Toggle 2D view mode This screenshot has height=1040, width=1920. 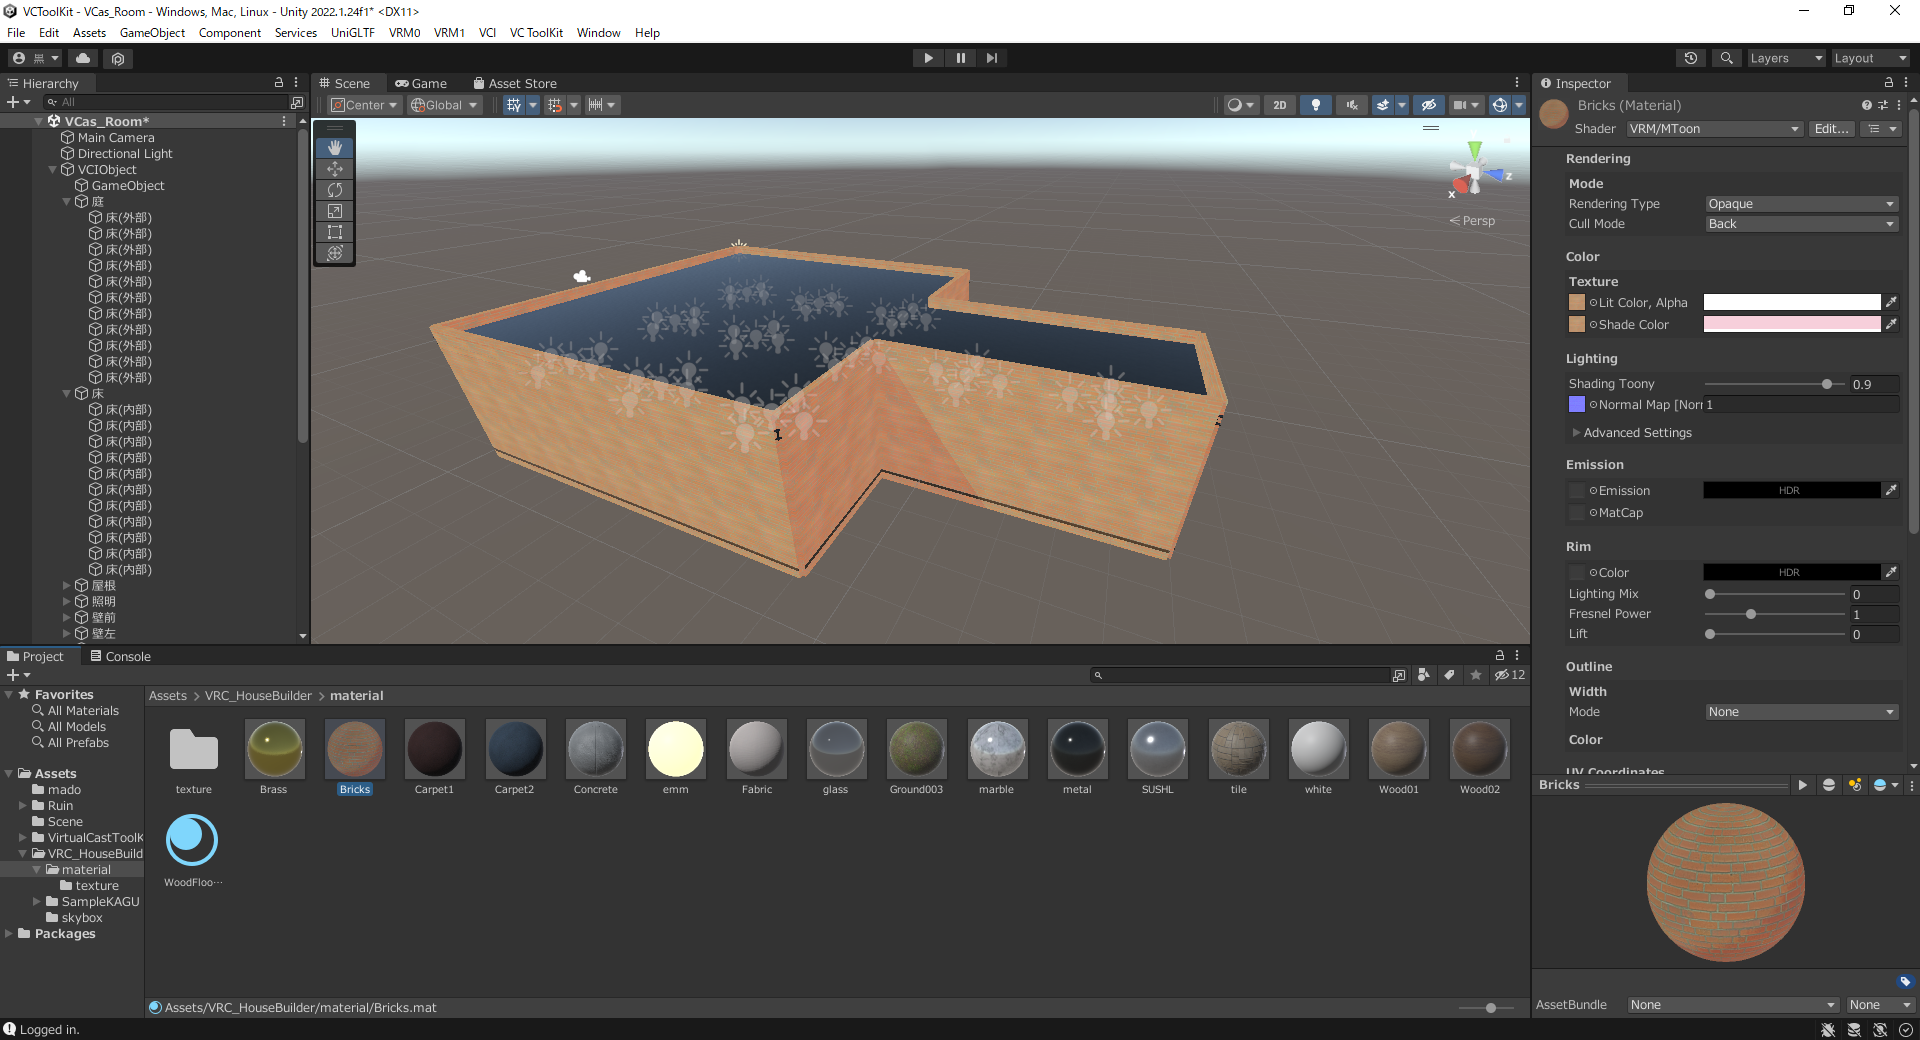[x=1279, y=105]
